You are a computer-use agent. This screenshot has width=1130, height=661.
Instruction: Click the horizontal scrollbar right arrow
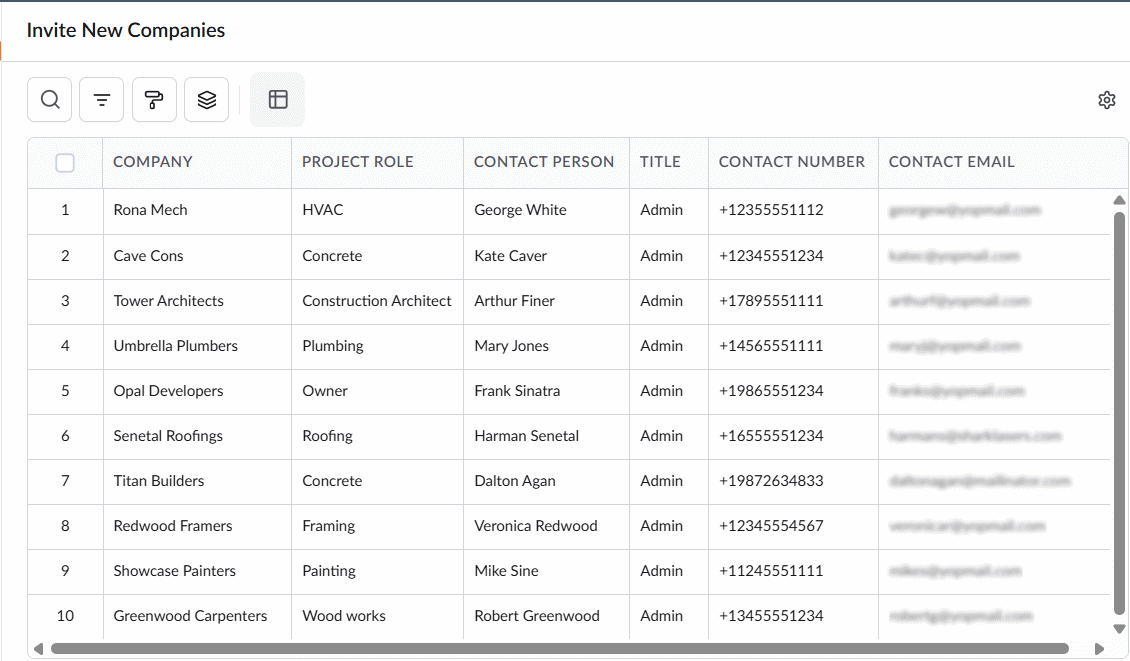(1100, 649)
